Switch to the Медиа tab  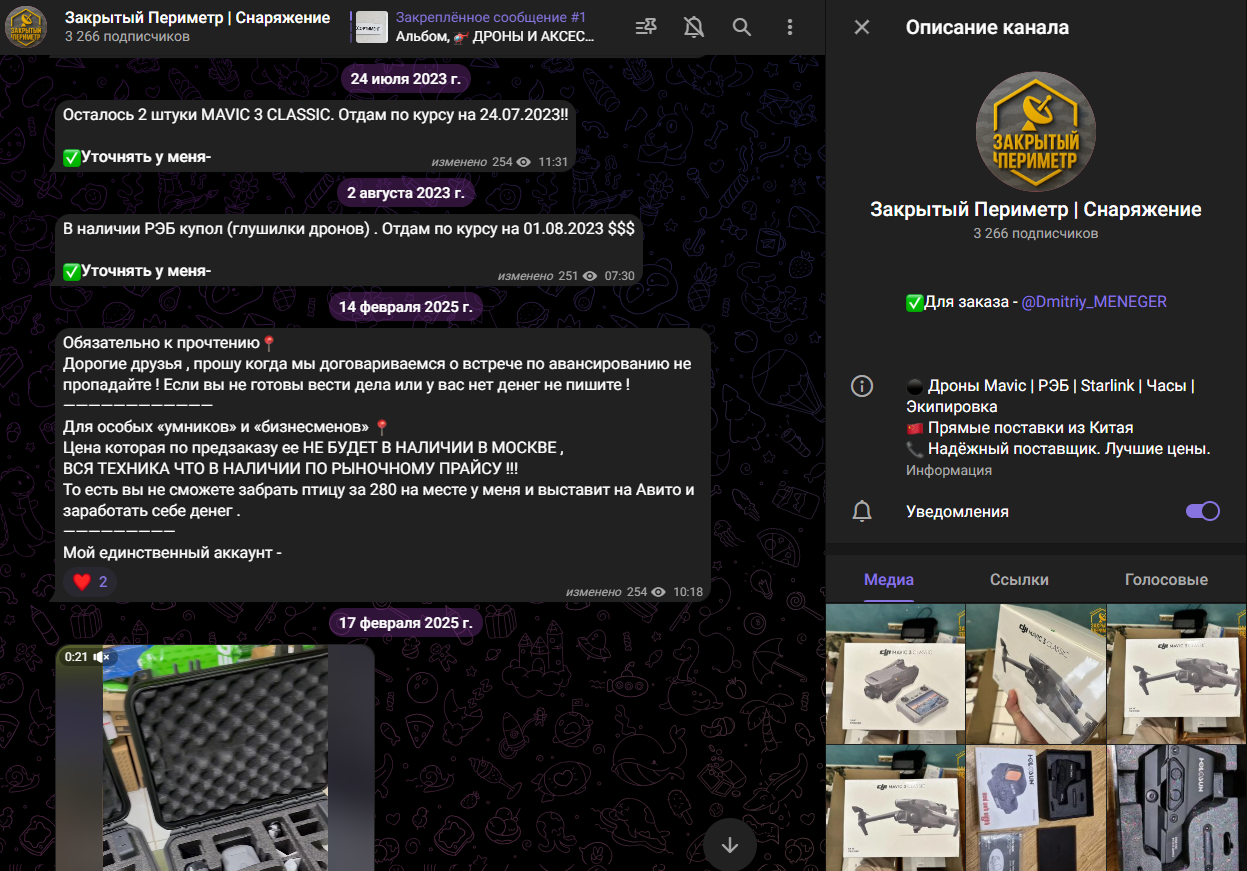pos(889,580)
